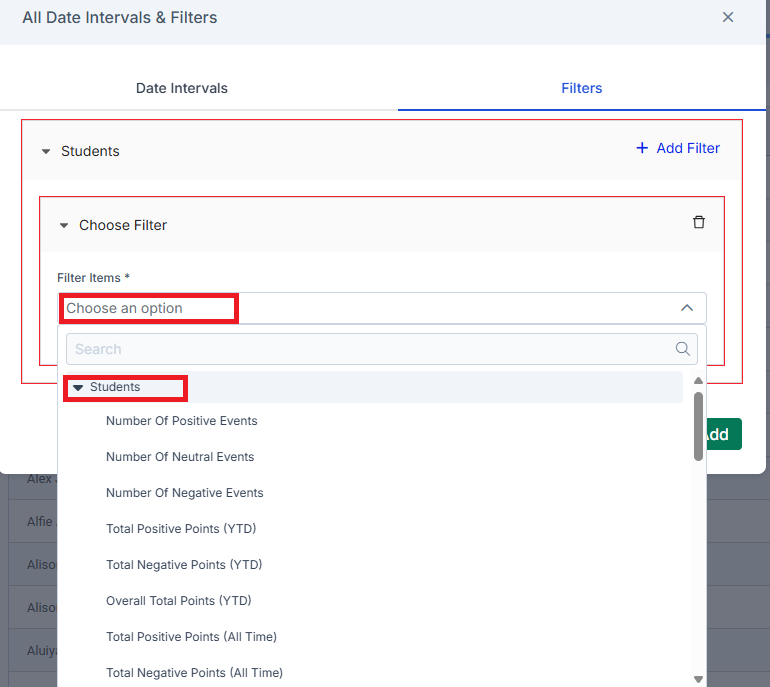
Task: Switch to the Date Intervals tab
Action: (x=182, y=88)
